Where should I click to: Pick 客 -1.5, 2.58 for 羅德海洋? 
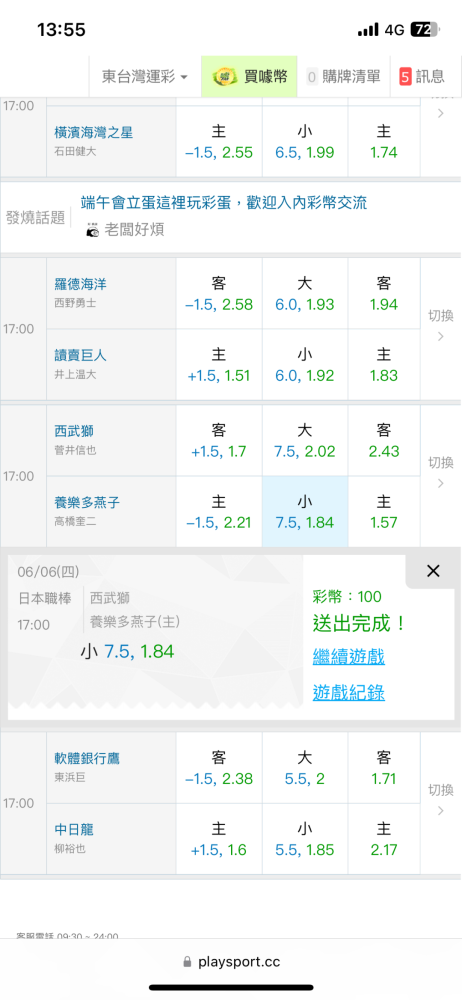tap(219, 293)
